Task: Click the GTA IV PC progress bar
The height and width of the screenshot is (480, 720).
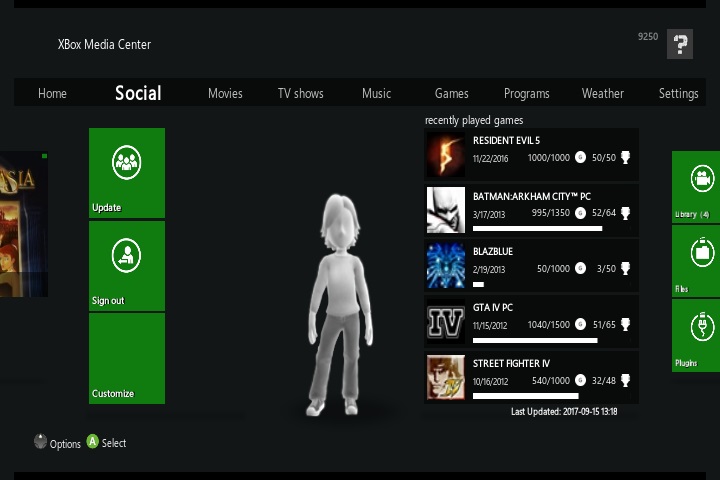Action: click(x=535, y=340)
